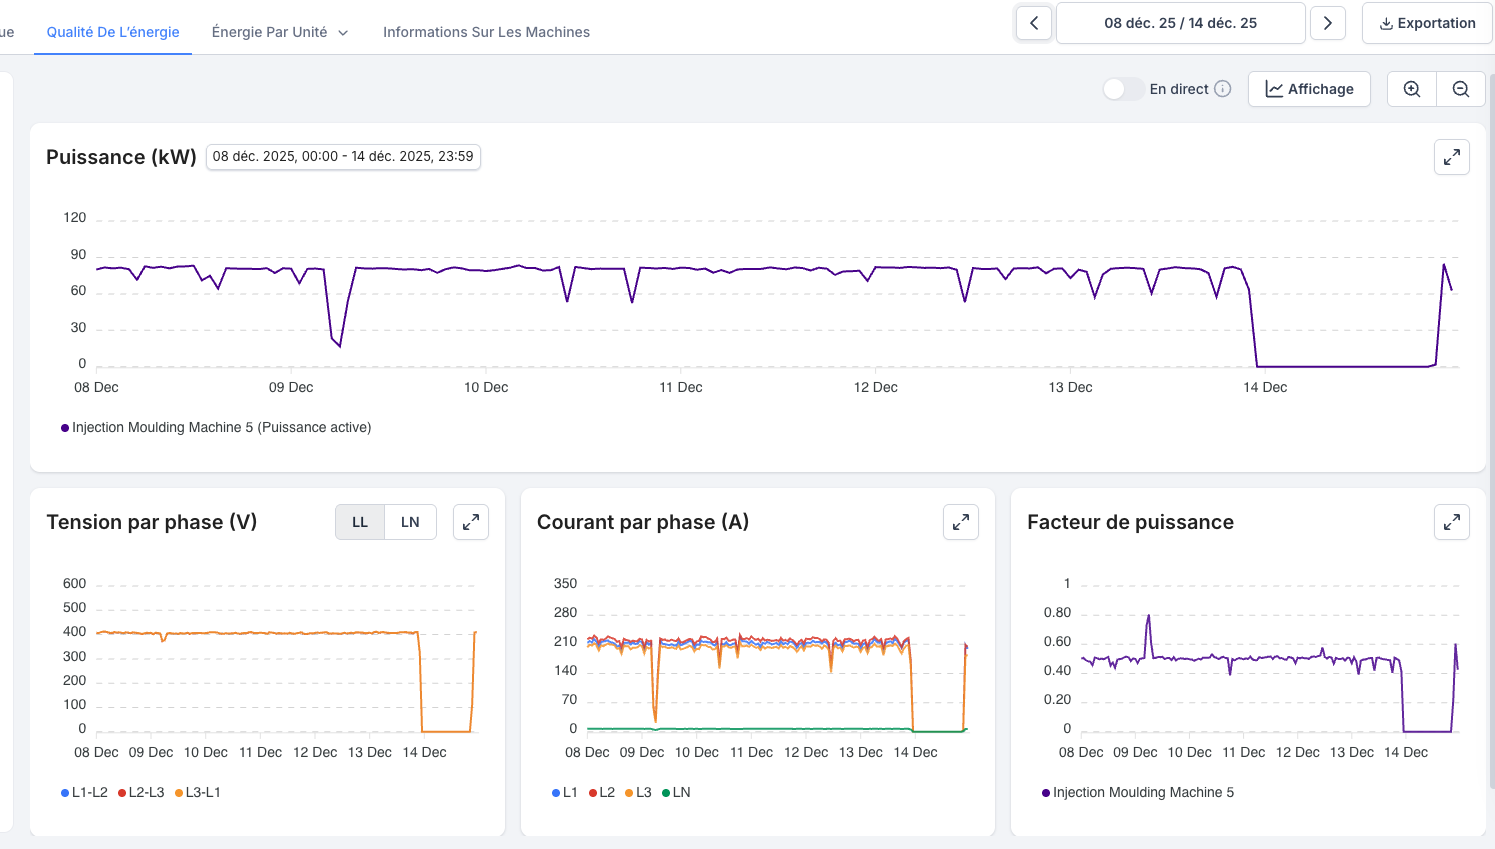The width and height of the screenshot is (1495, 849).
Task: Toggle L1-L2 series in voltage legend
Action: pyautogui.click(x=84, y=792)
